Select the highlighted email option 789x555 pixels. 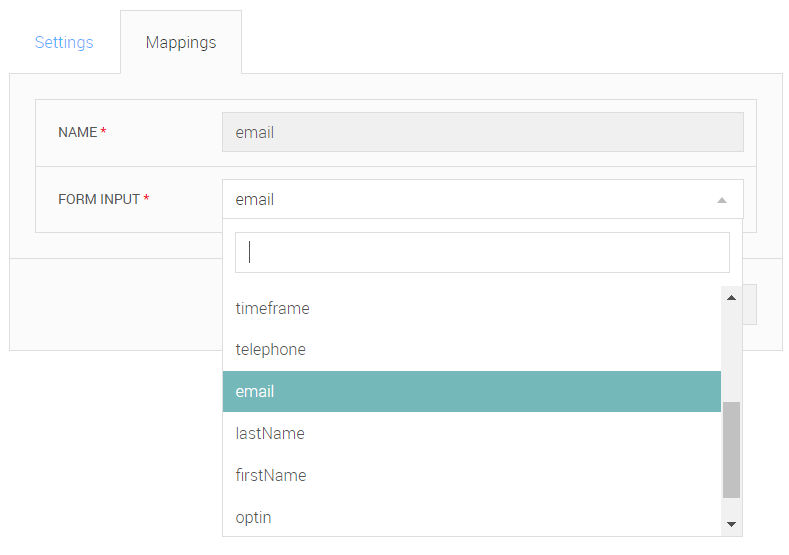[x=471, y=391]
